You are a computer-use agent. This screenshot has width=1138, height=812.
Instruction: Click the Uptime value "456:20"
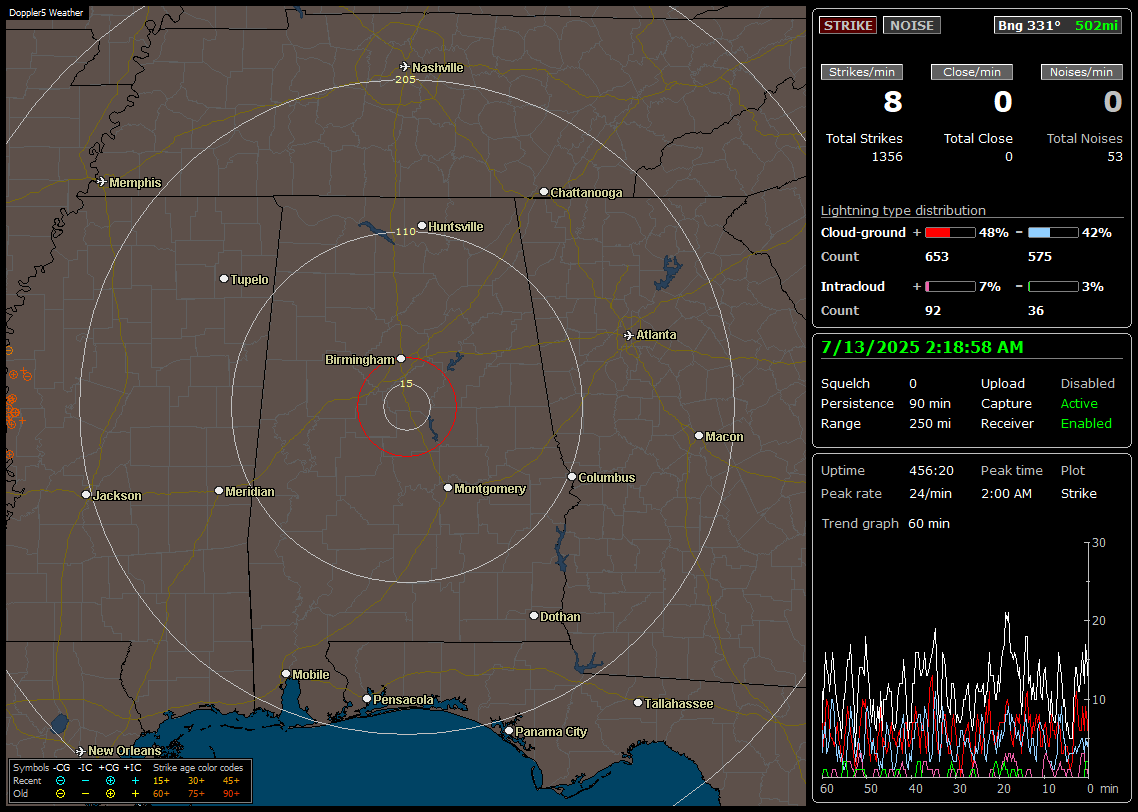931,470
